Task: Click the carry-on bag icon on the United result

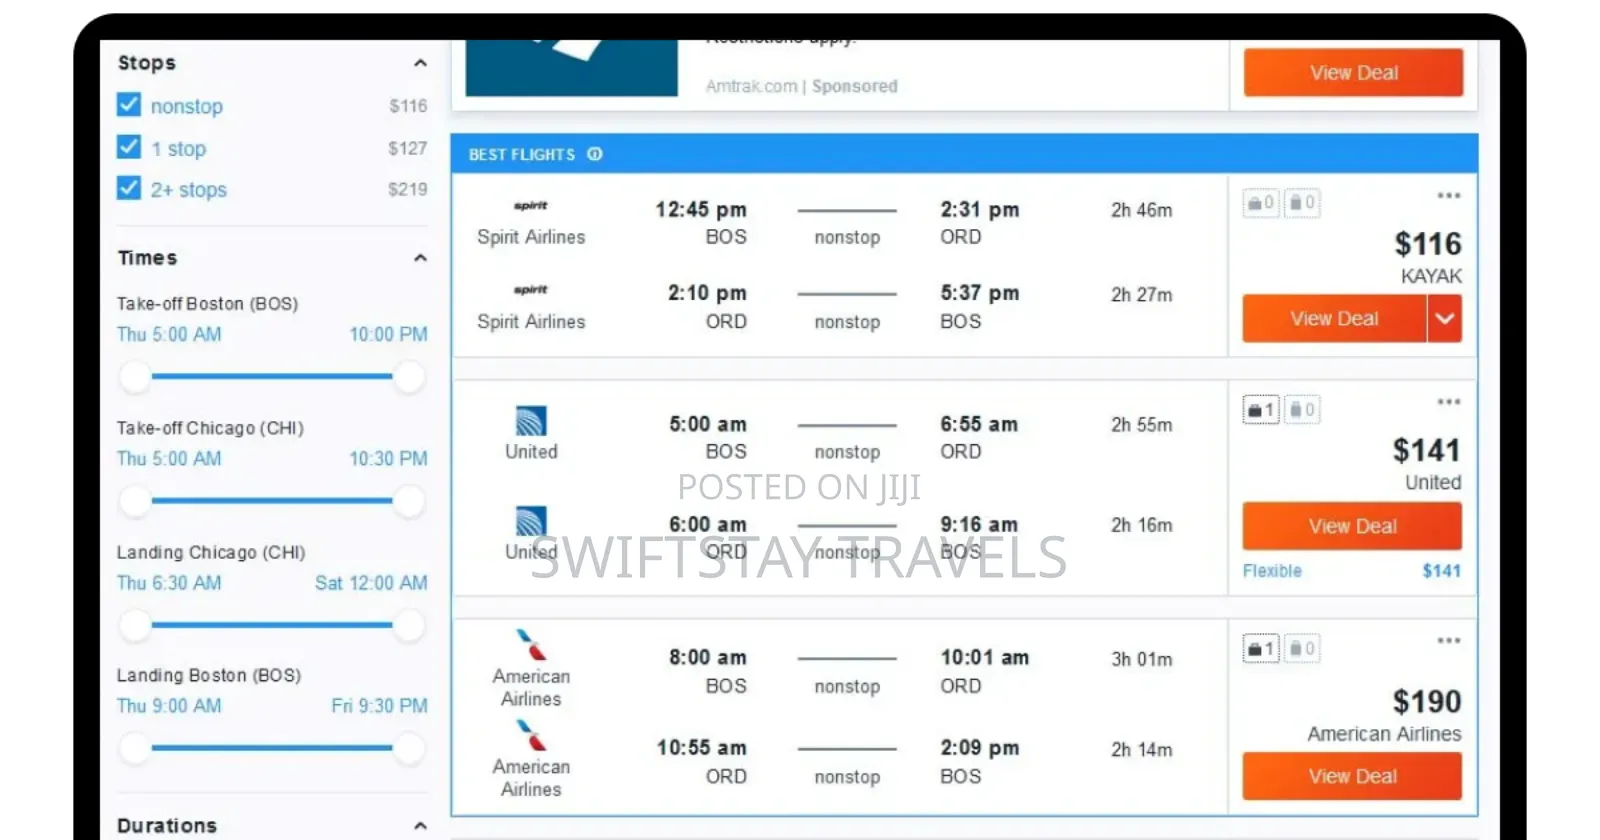Action: [x=1261, y=410]
